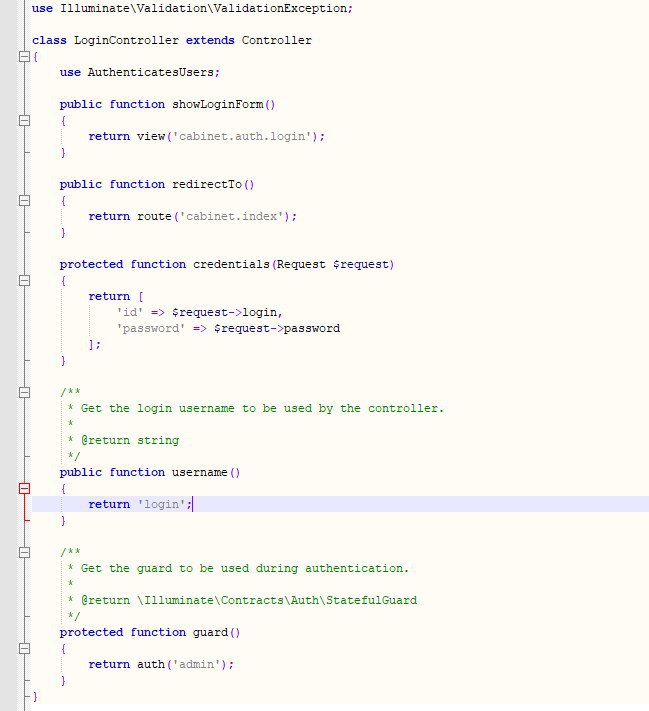Image resolution: width=649 pixels, height=711 pixels.
Task: Click the 'cabinet.auth.login' string
Action: click(x=242, y=136)
